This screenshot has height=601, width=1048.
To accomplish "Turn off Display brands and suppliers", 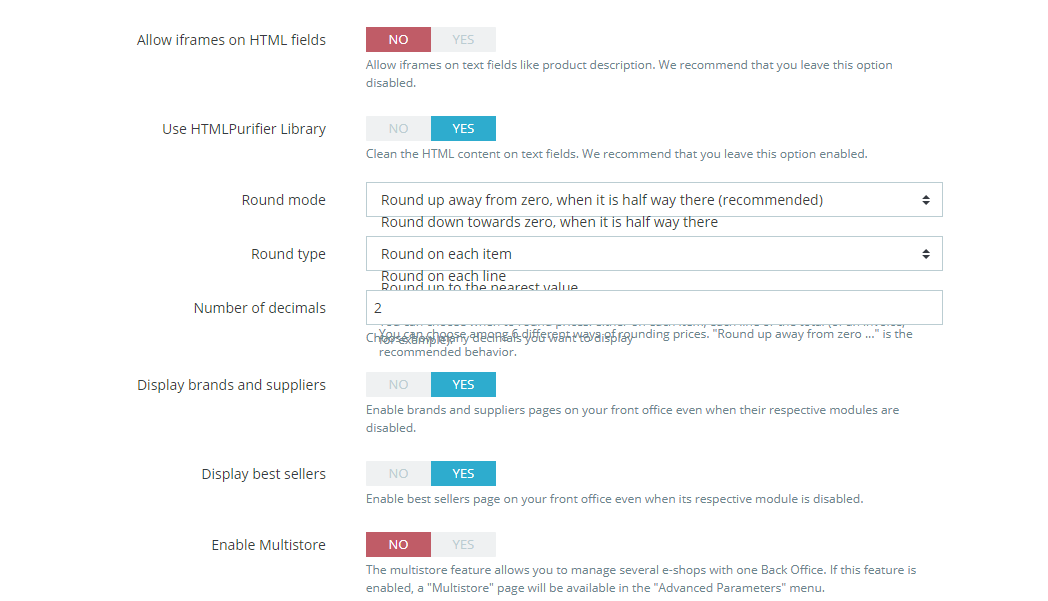I will click(x=398, y=385).
